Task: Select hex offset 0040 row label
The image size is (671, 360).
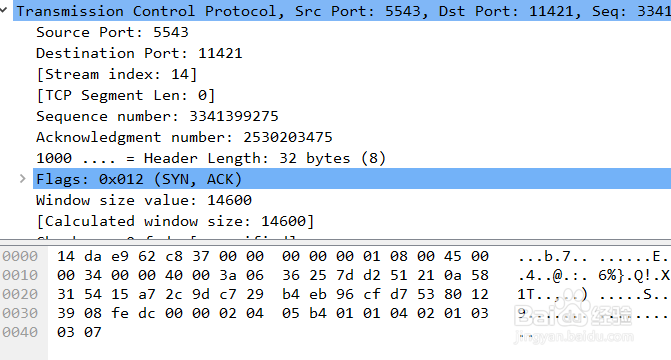Action: pyautogui.click(x=20, y=332)
